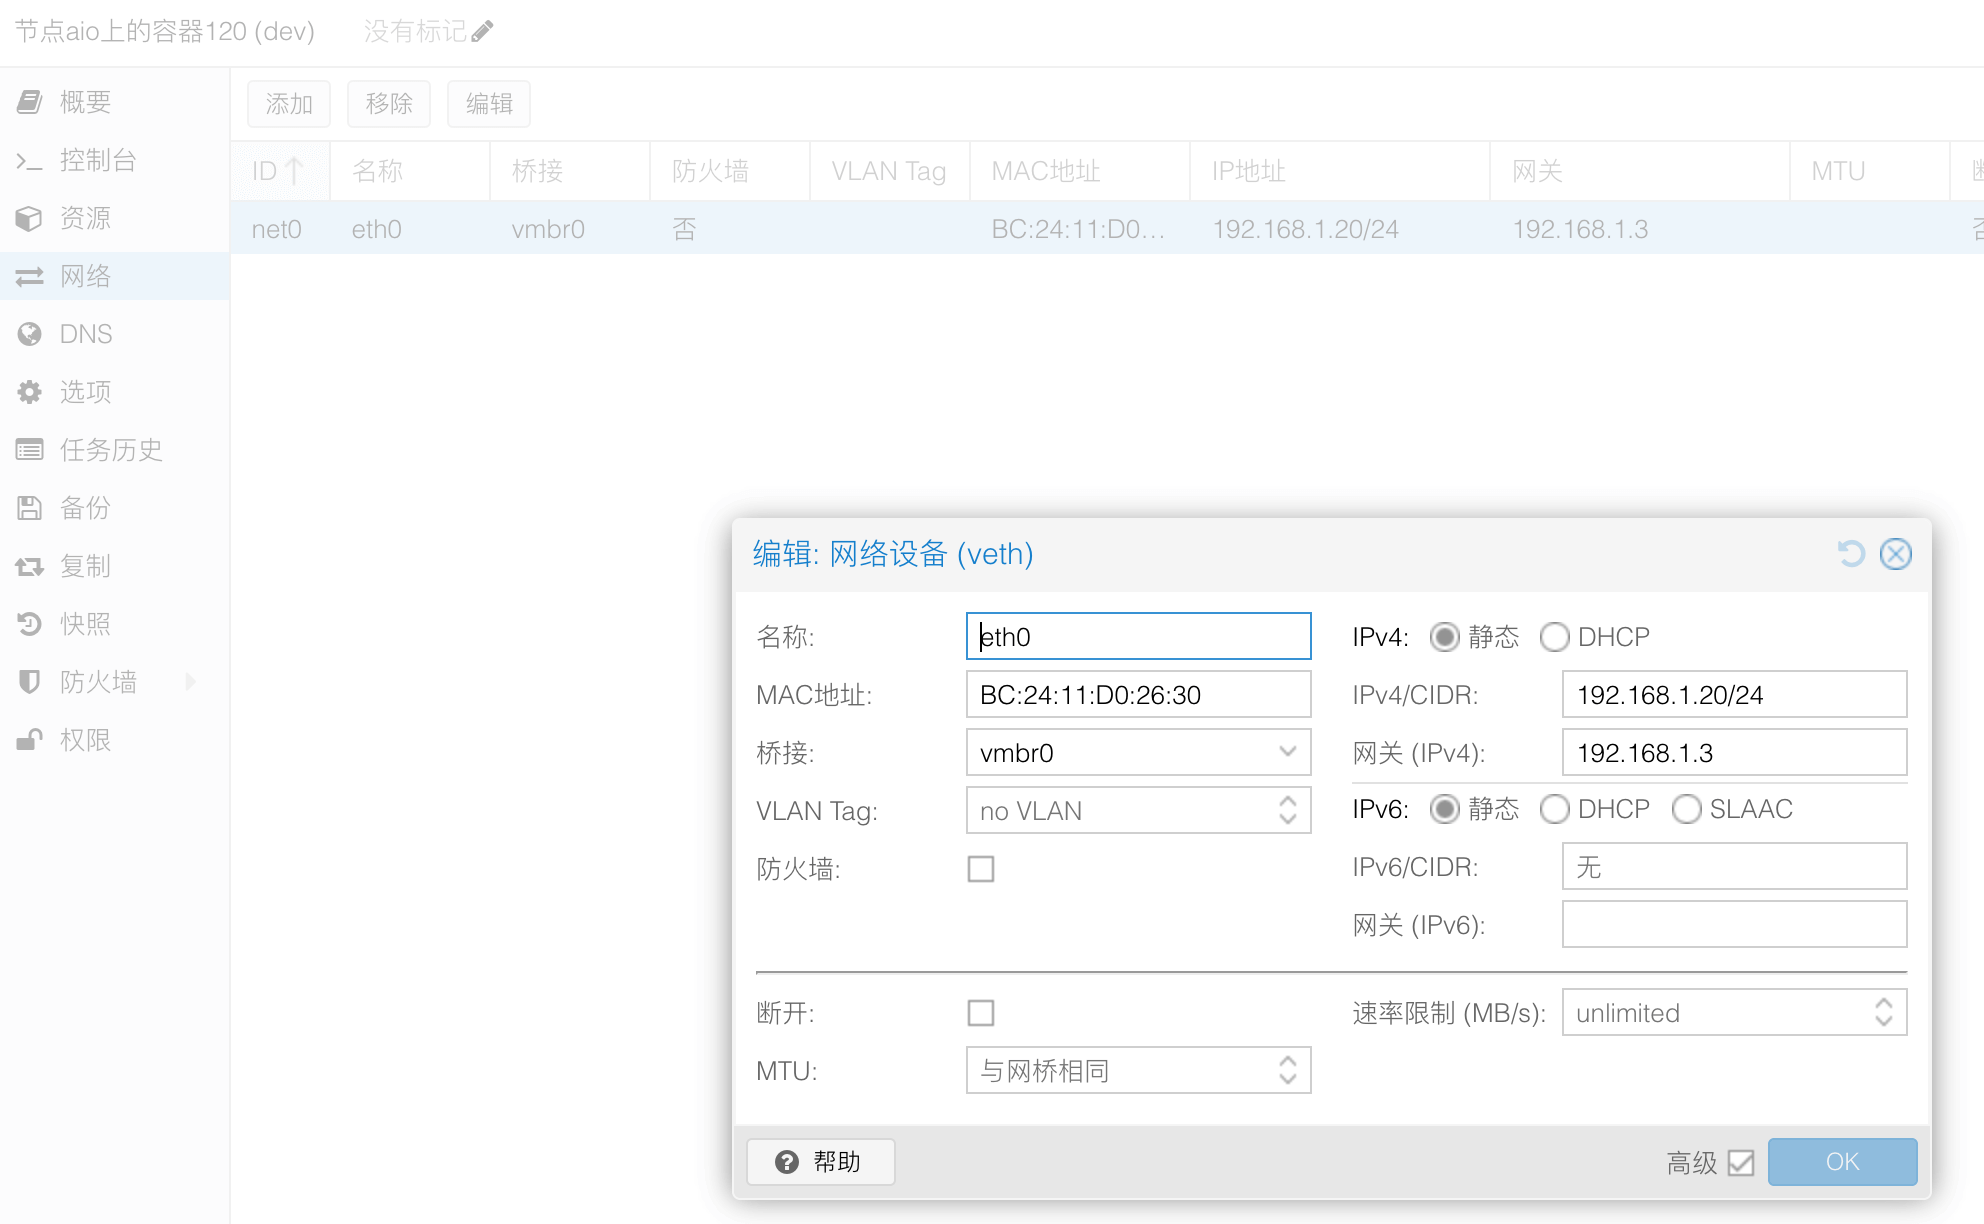Open the DNS settings panel
This screenshot has height=1224, width=1984.
click(86, 333)
